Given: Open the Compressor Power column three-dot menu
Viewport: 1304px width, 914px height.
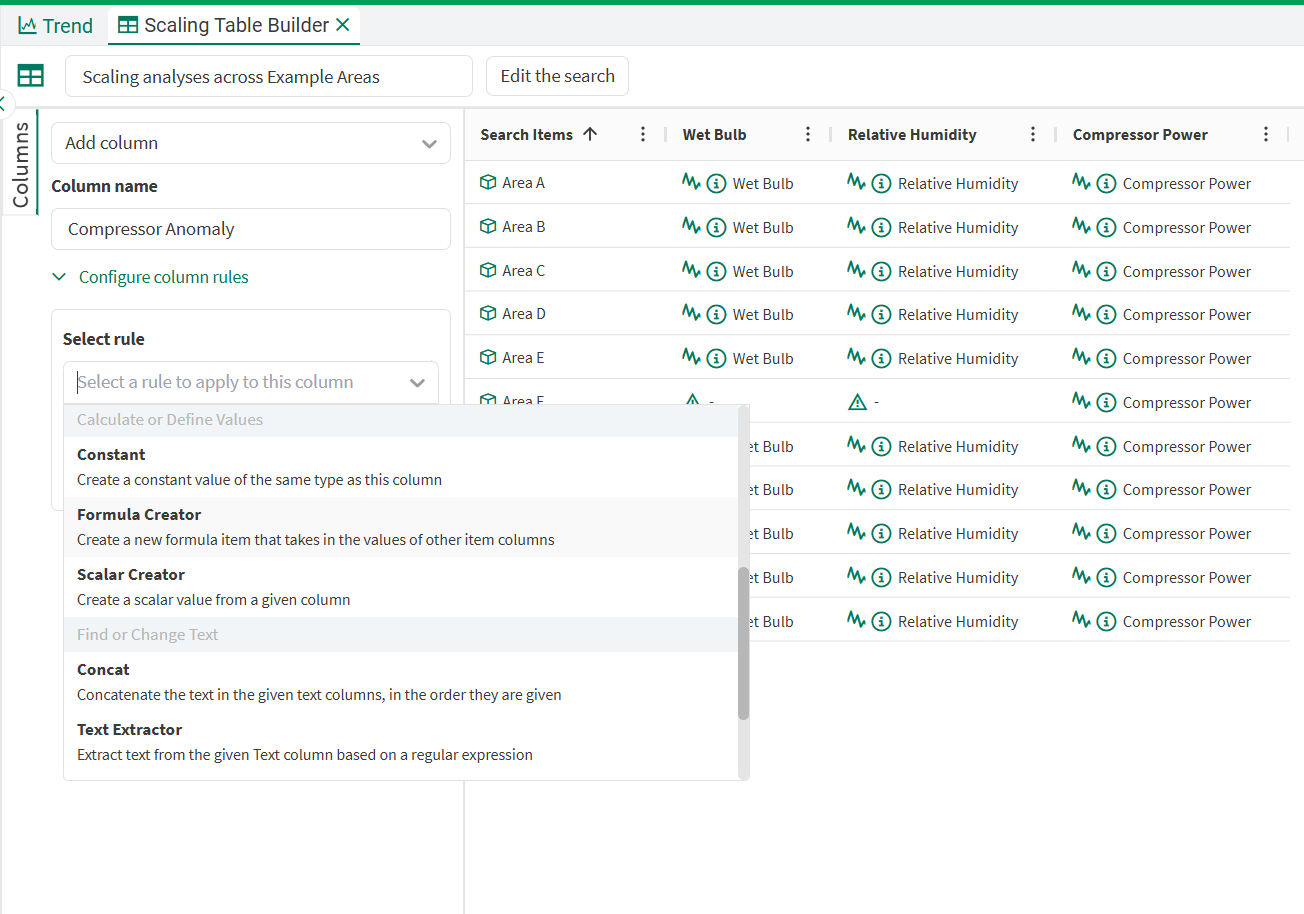Looking at the screenshot, I should pos(1266,134).
